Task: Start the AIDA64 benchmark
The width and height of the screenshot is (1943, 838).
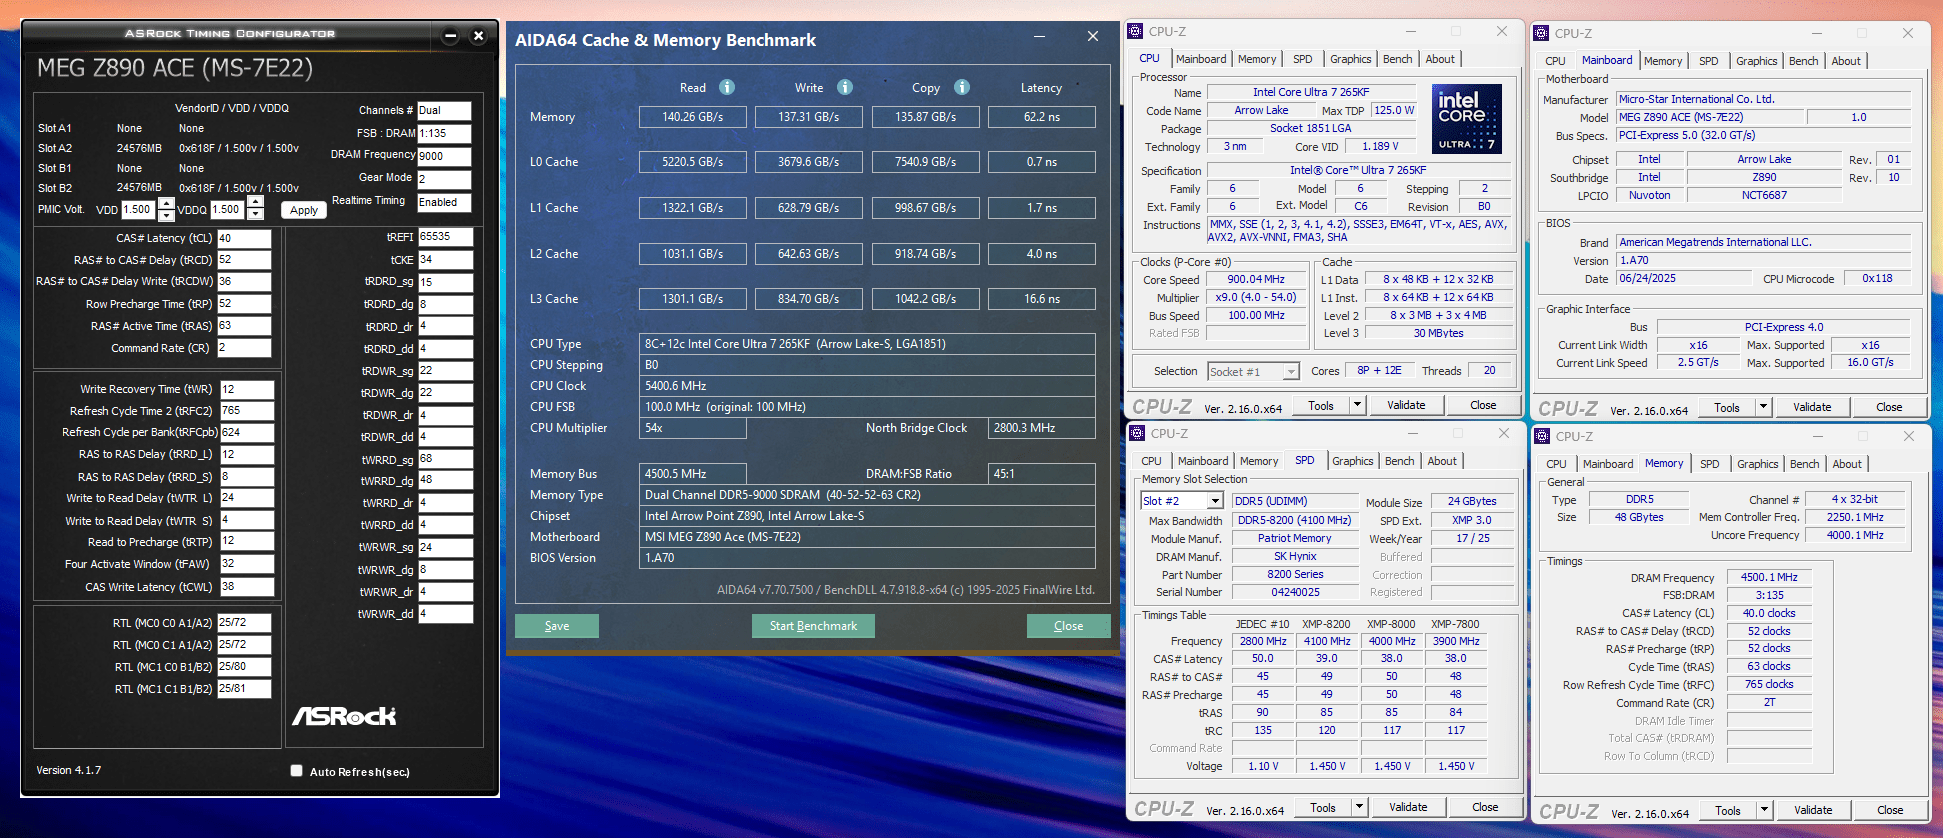Action: 813,626
